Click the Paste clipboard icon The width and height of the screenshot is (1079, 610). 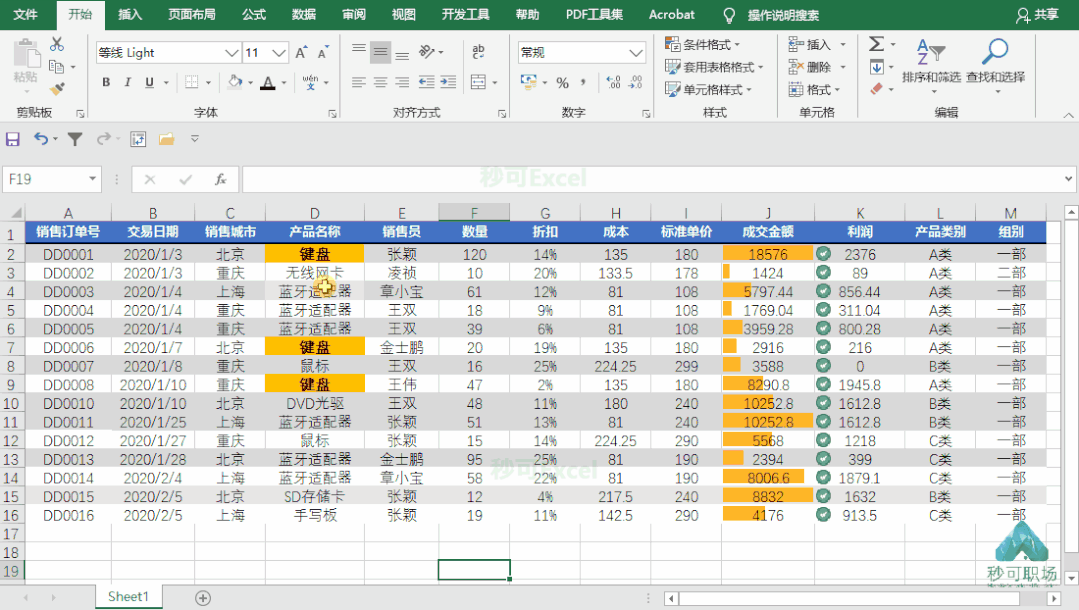(26, 54)
